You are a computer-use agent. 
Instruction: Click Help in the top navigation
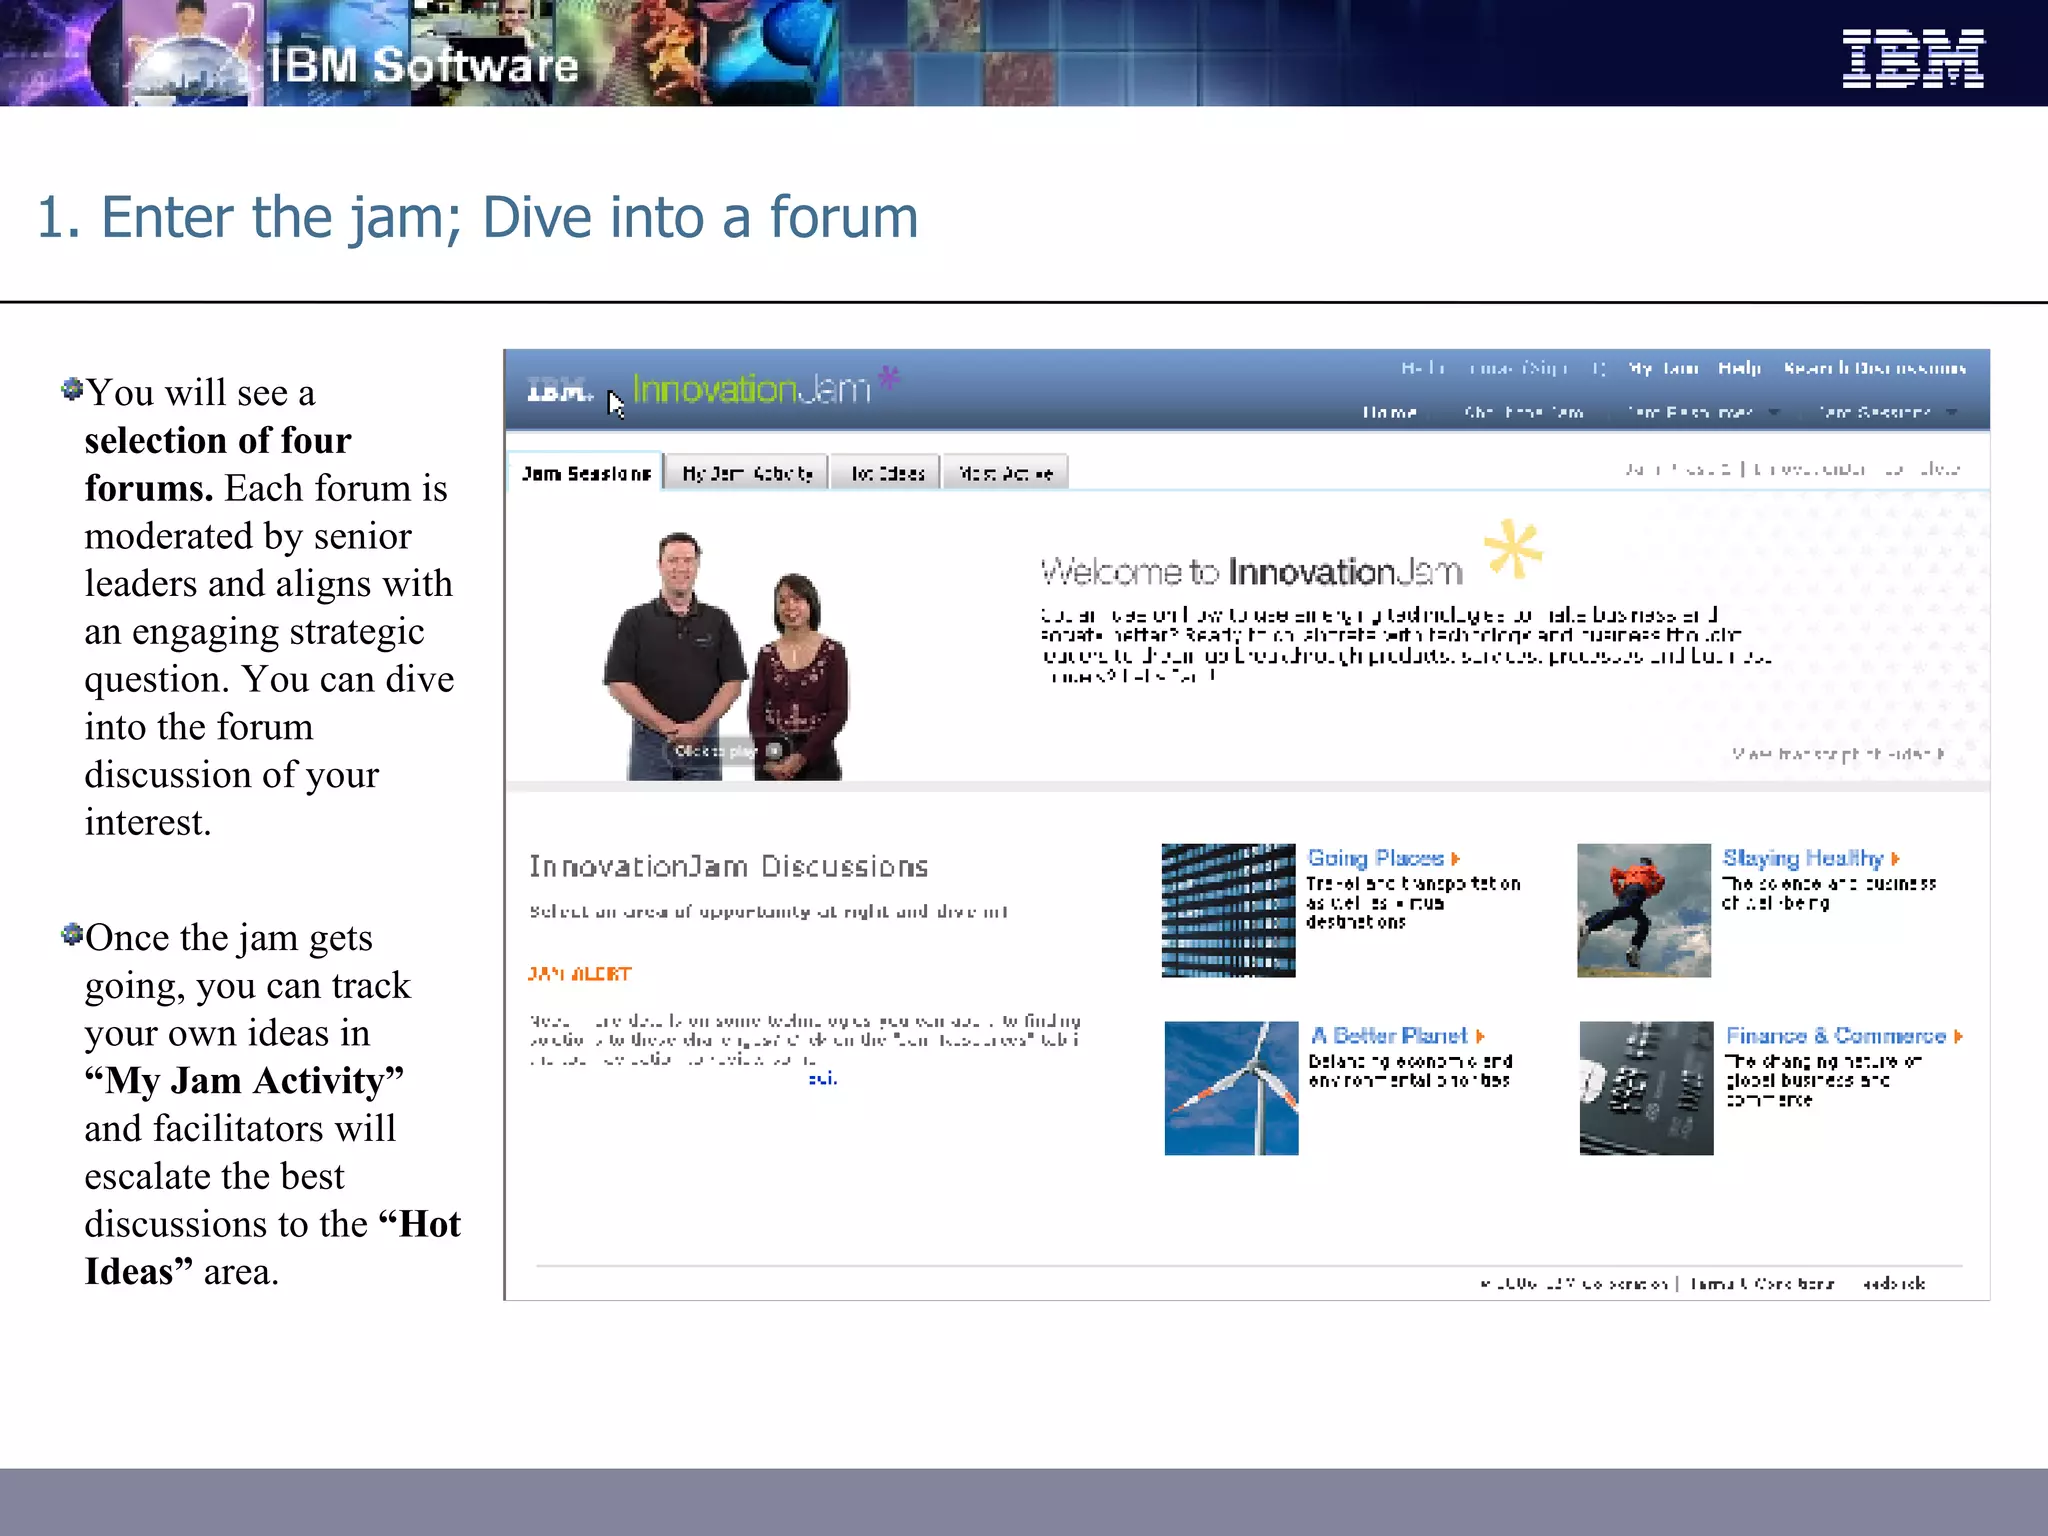pyautogui.click(x=1739, y=368)
